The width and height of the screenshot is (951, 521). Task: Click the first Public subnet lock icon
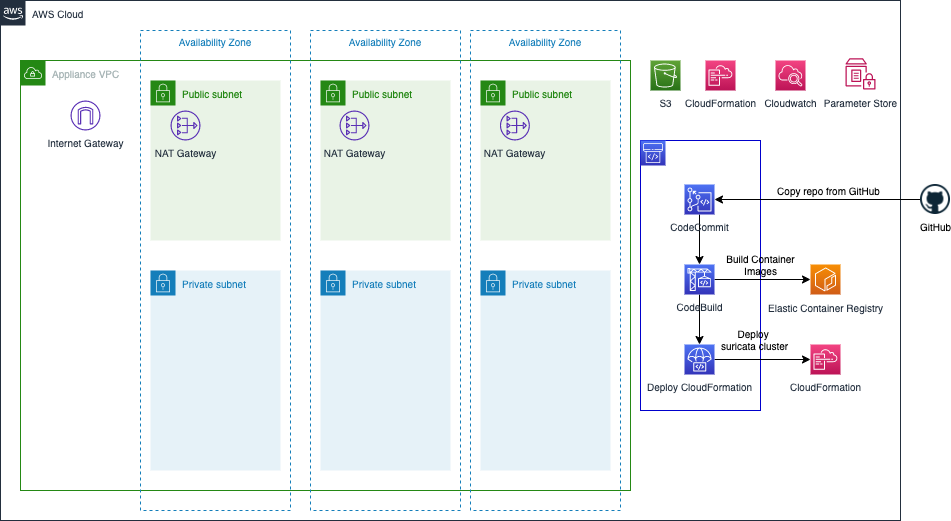click(163, 93)
